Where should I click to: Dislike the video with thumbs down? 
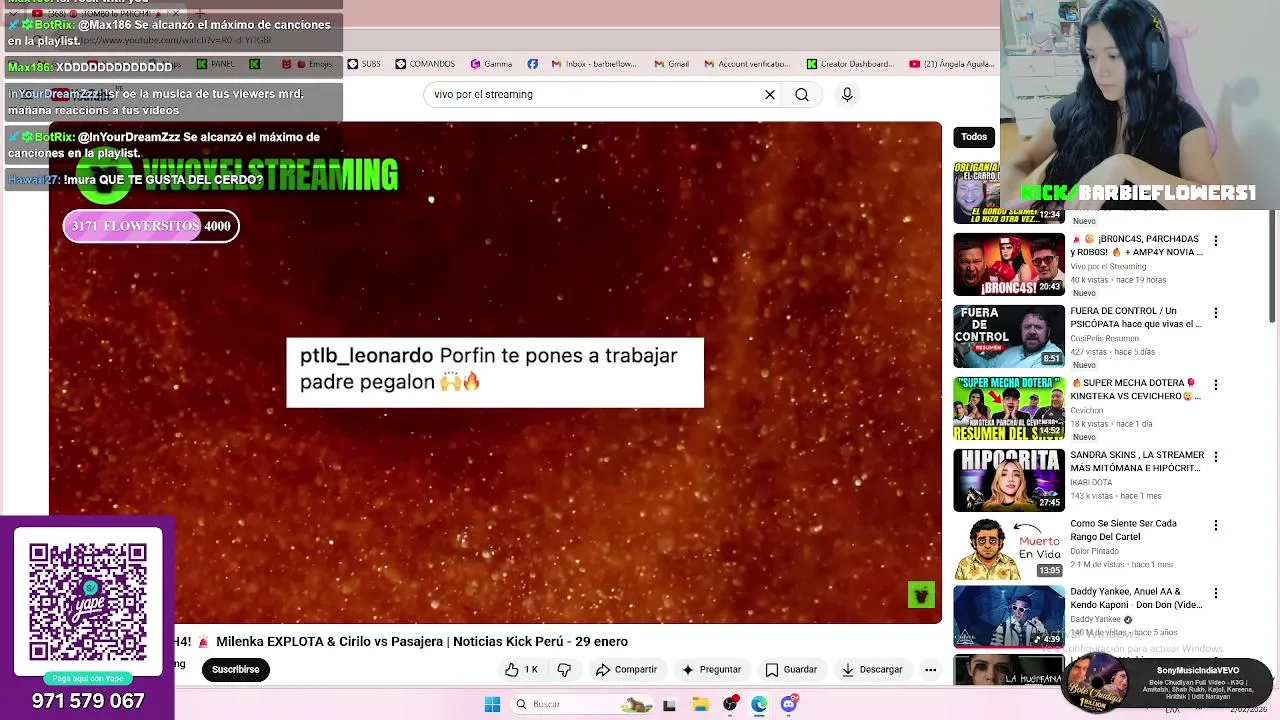[x=564, y=670]
